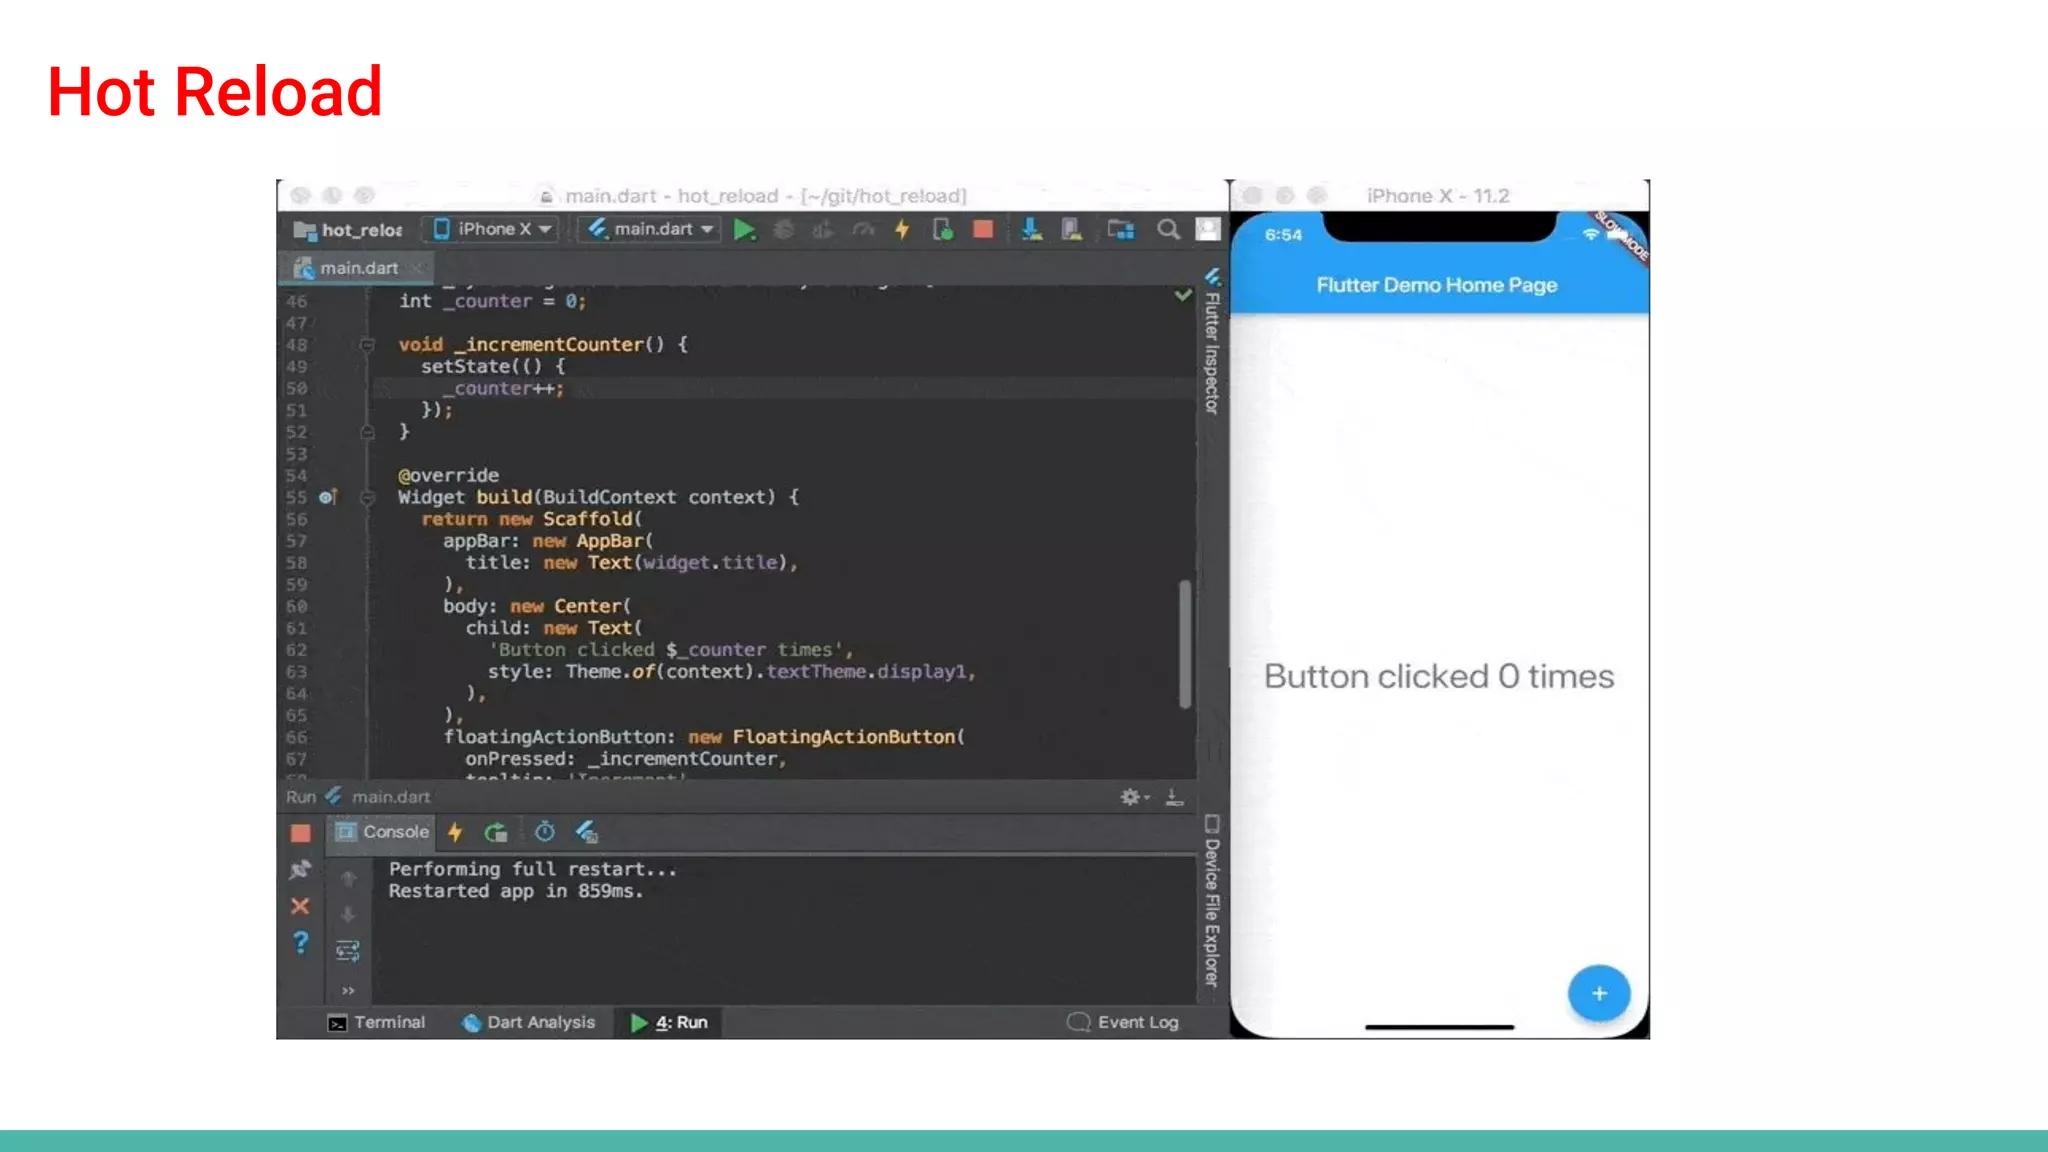Screen dimensions: 2048x1152
Task: Click the editor vertical scrollbar thumb
Action: click(x=1185, y=643)
